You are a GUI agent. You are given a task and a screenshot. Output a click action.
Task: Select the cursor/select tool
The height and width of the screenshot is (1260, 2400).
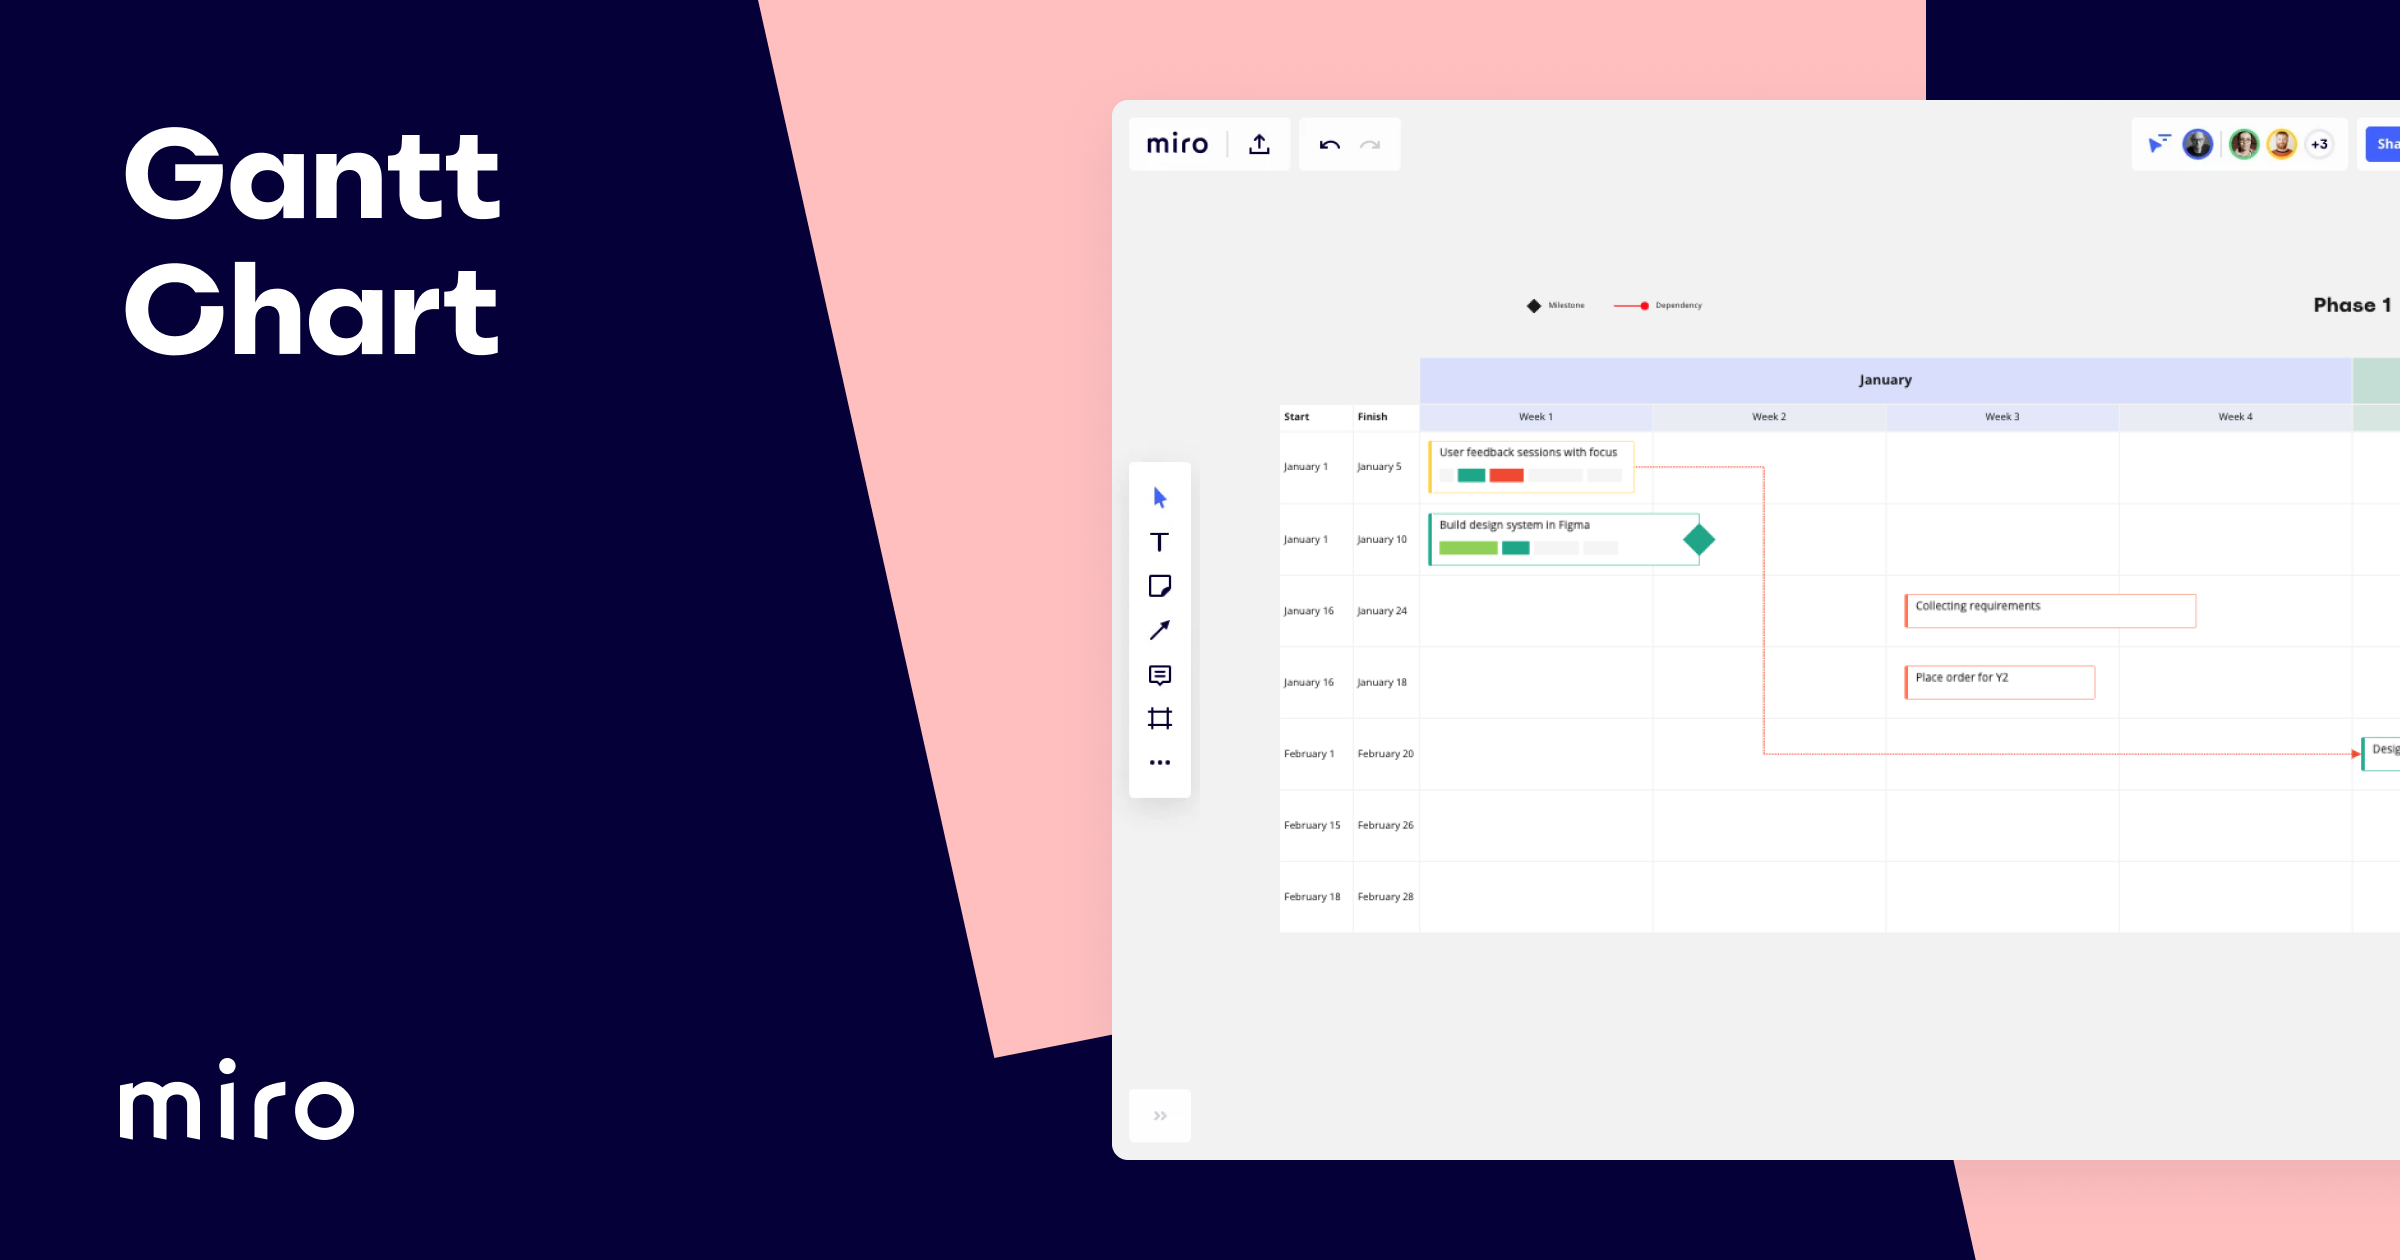[x=1159, y=497]
